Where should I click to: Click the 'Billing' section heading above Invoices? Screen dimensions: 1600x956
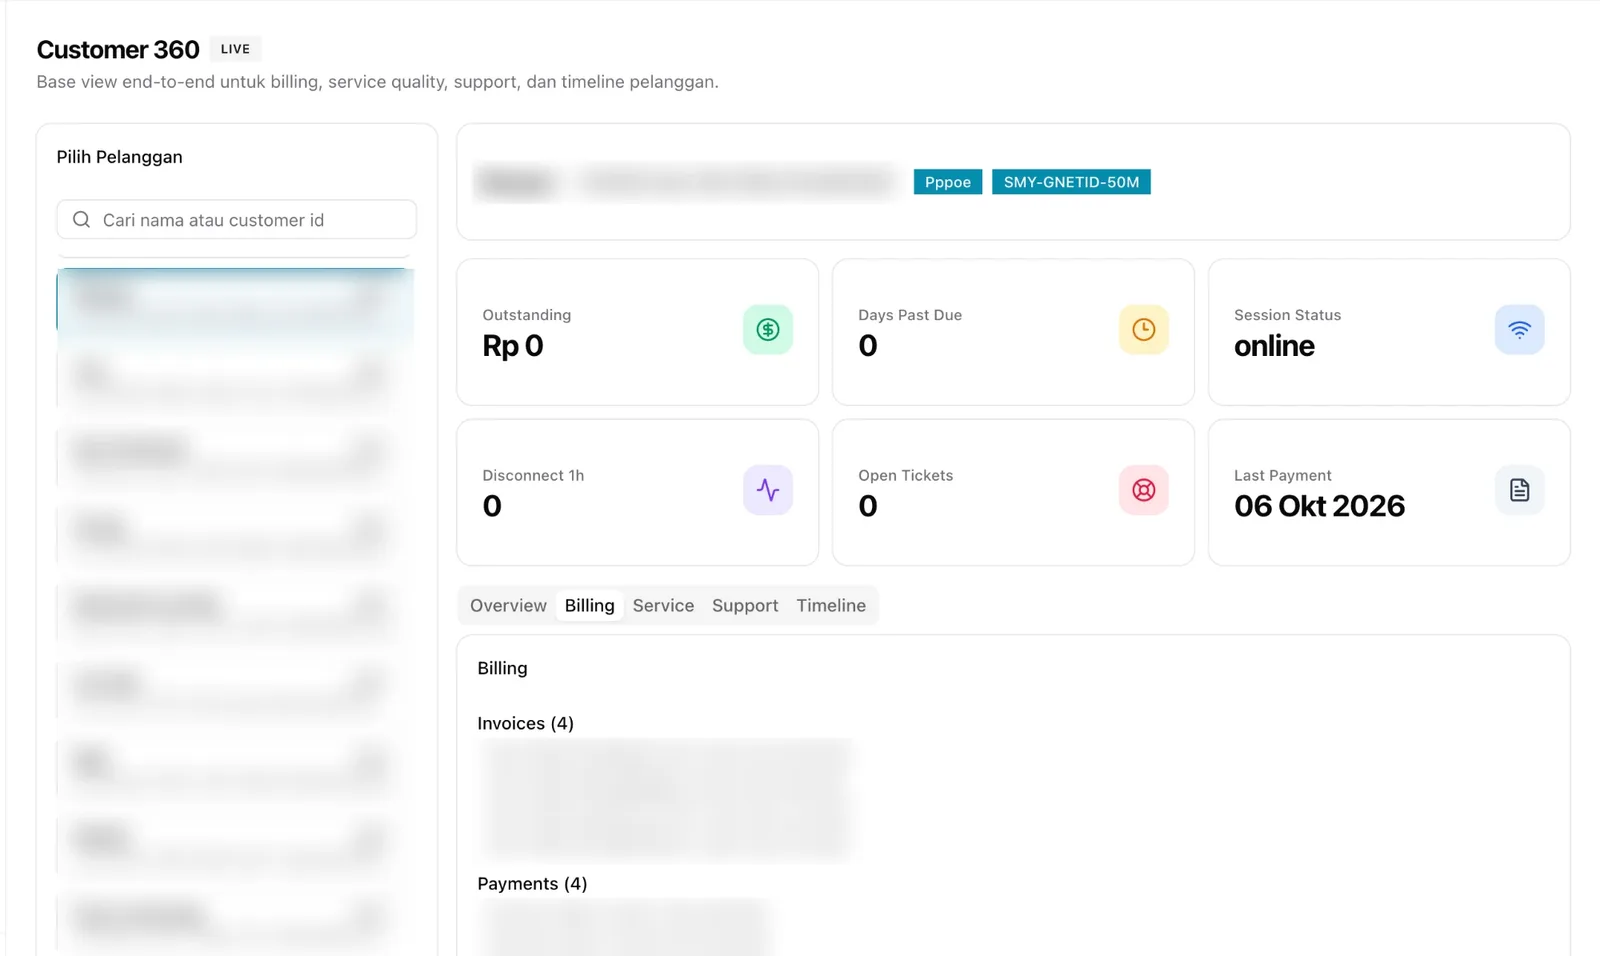502,668
